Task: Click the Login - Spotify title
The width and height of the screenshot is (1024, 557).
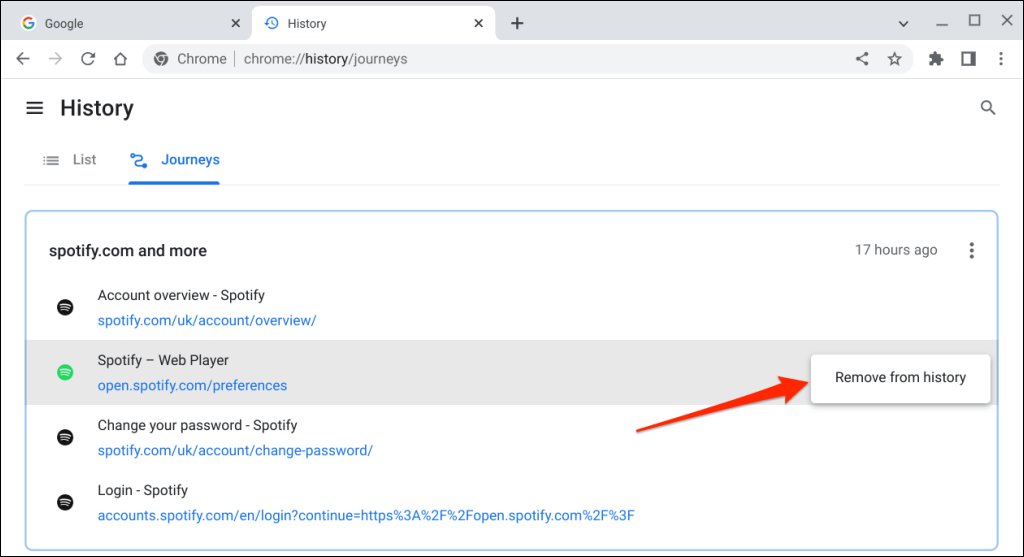Action: tap(142, 490)
